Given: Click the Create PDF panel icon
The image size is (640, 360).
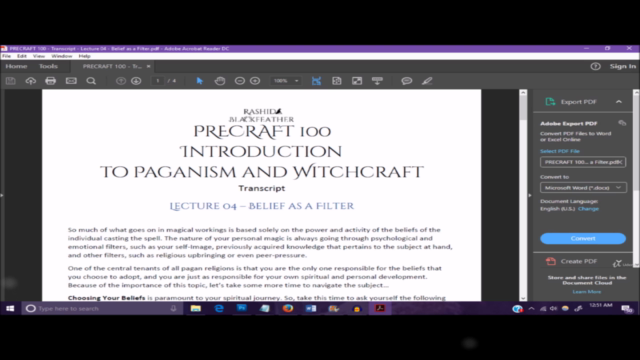Looking at the screenshot, I should tap(550, 261).
